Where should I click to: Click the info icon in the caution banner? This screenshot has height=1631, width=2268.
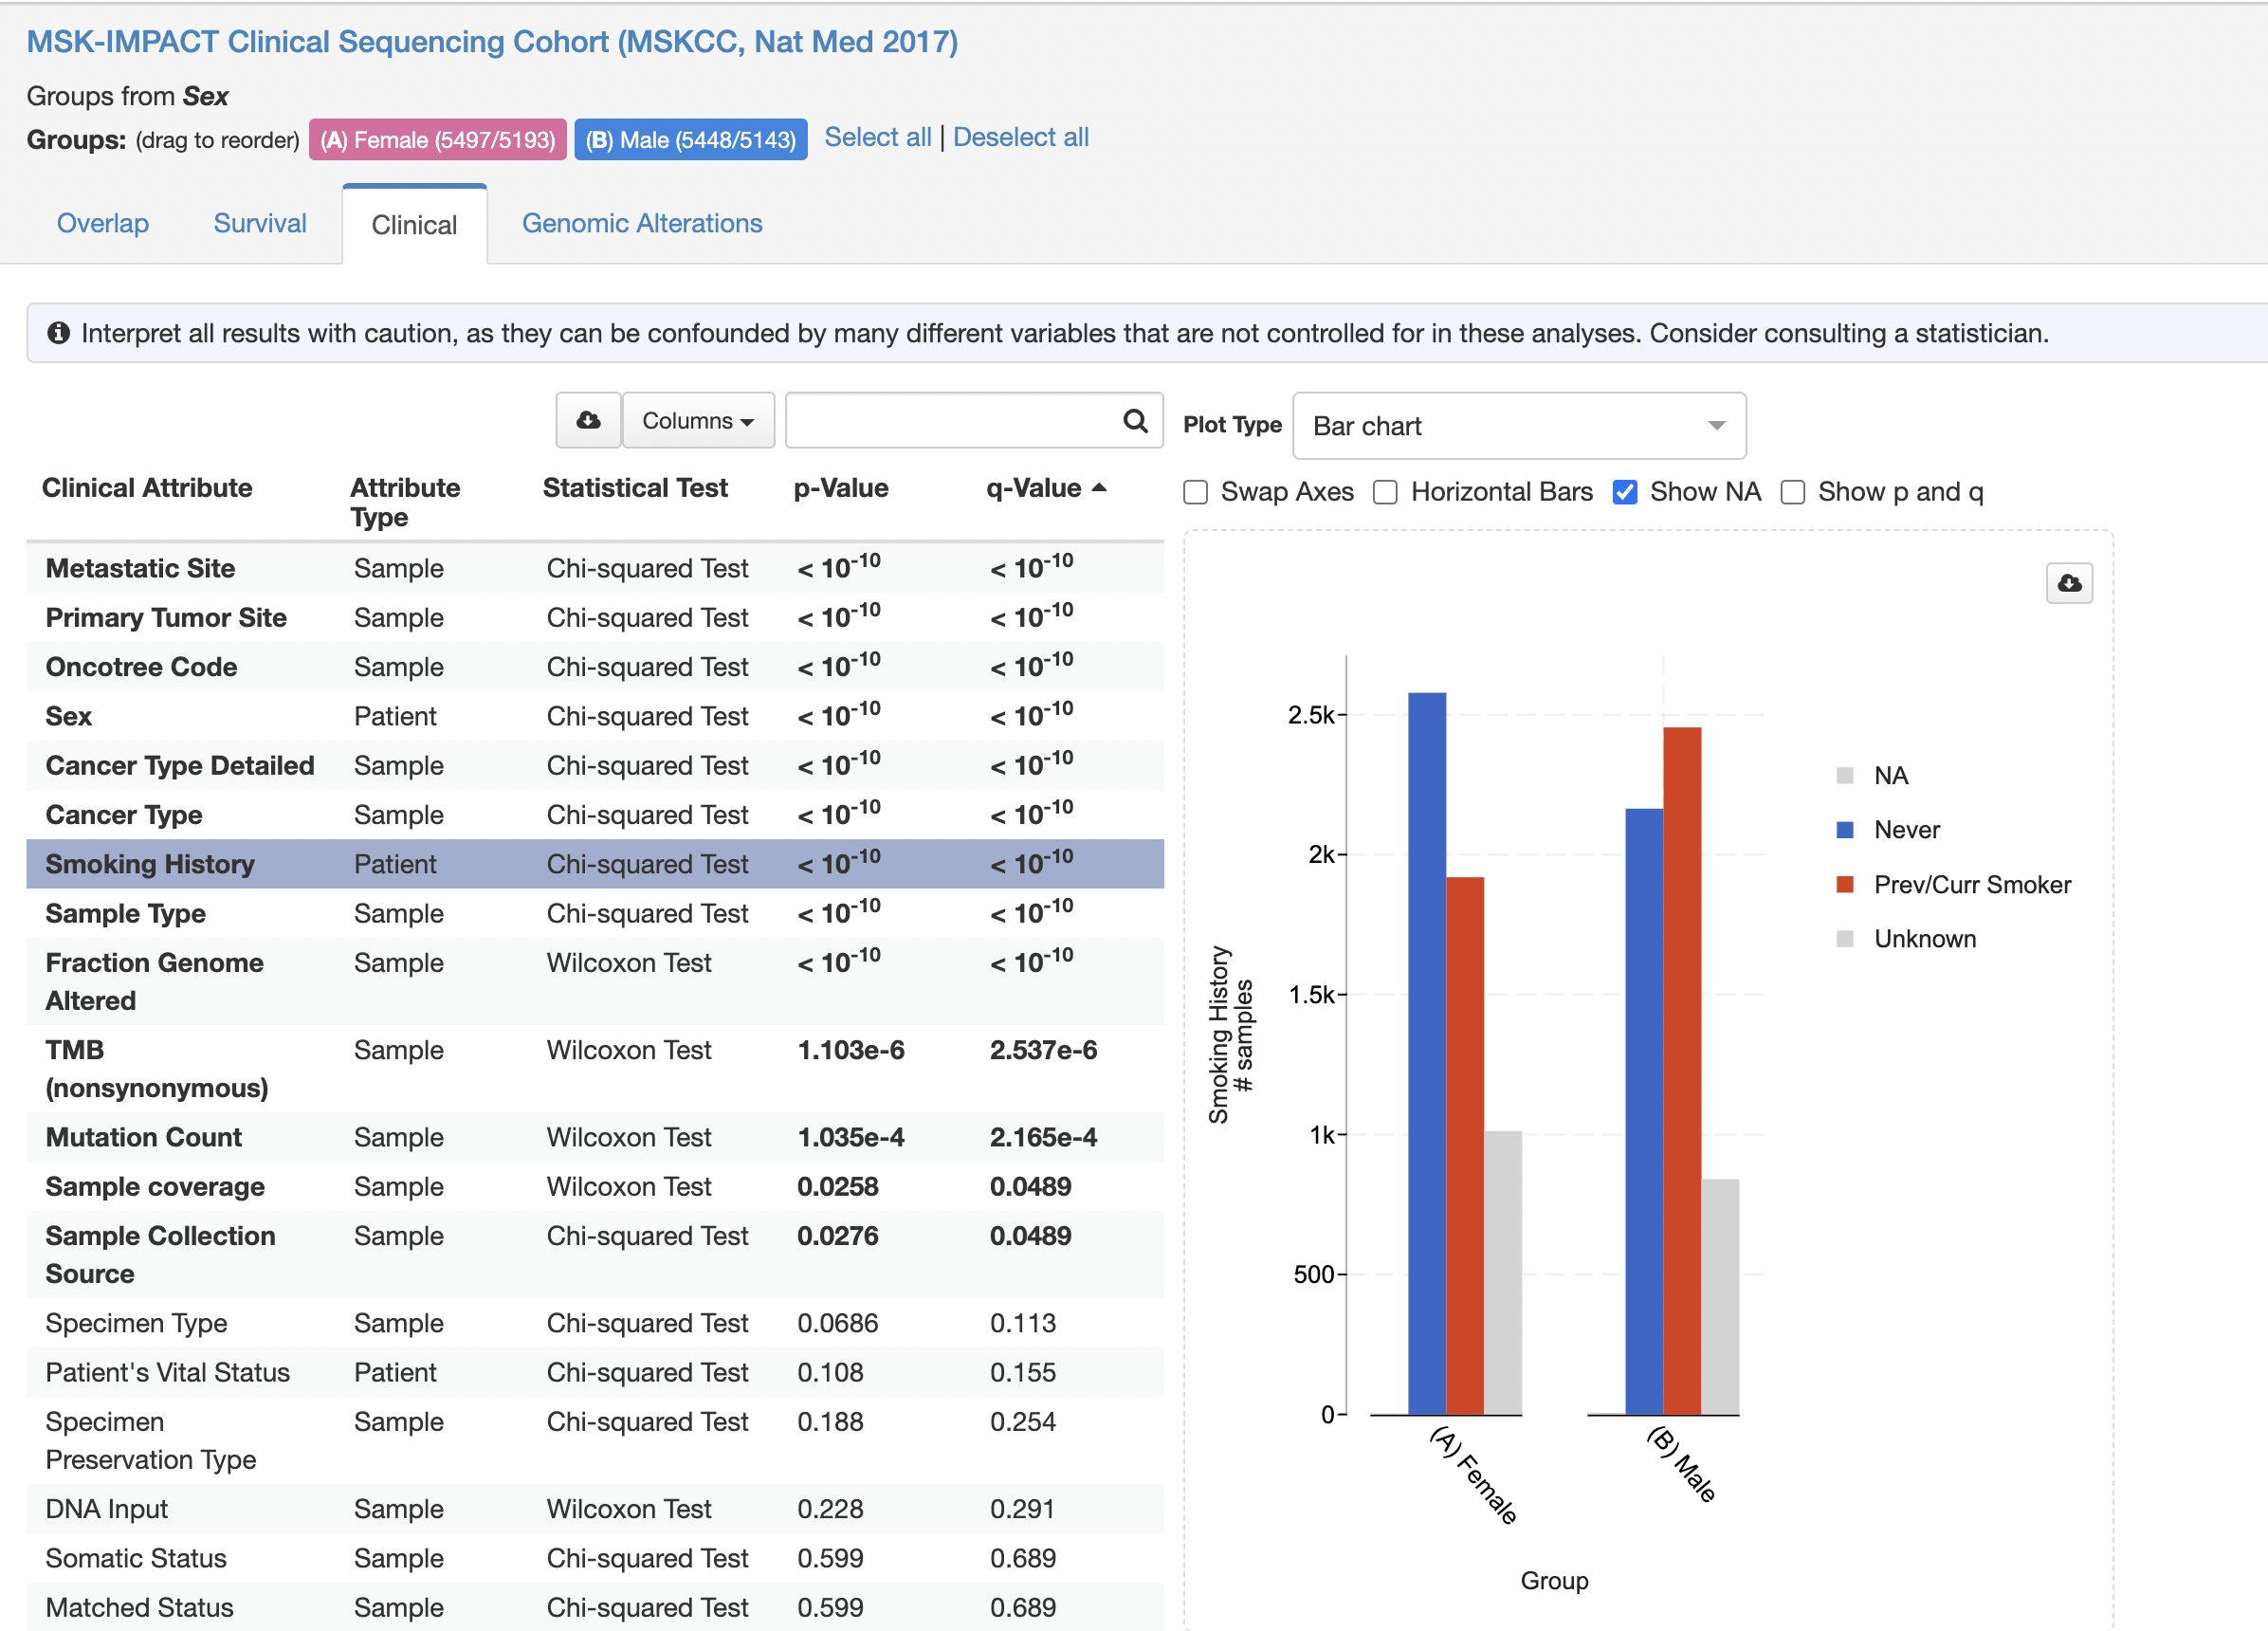(59, 333)
